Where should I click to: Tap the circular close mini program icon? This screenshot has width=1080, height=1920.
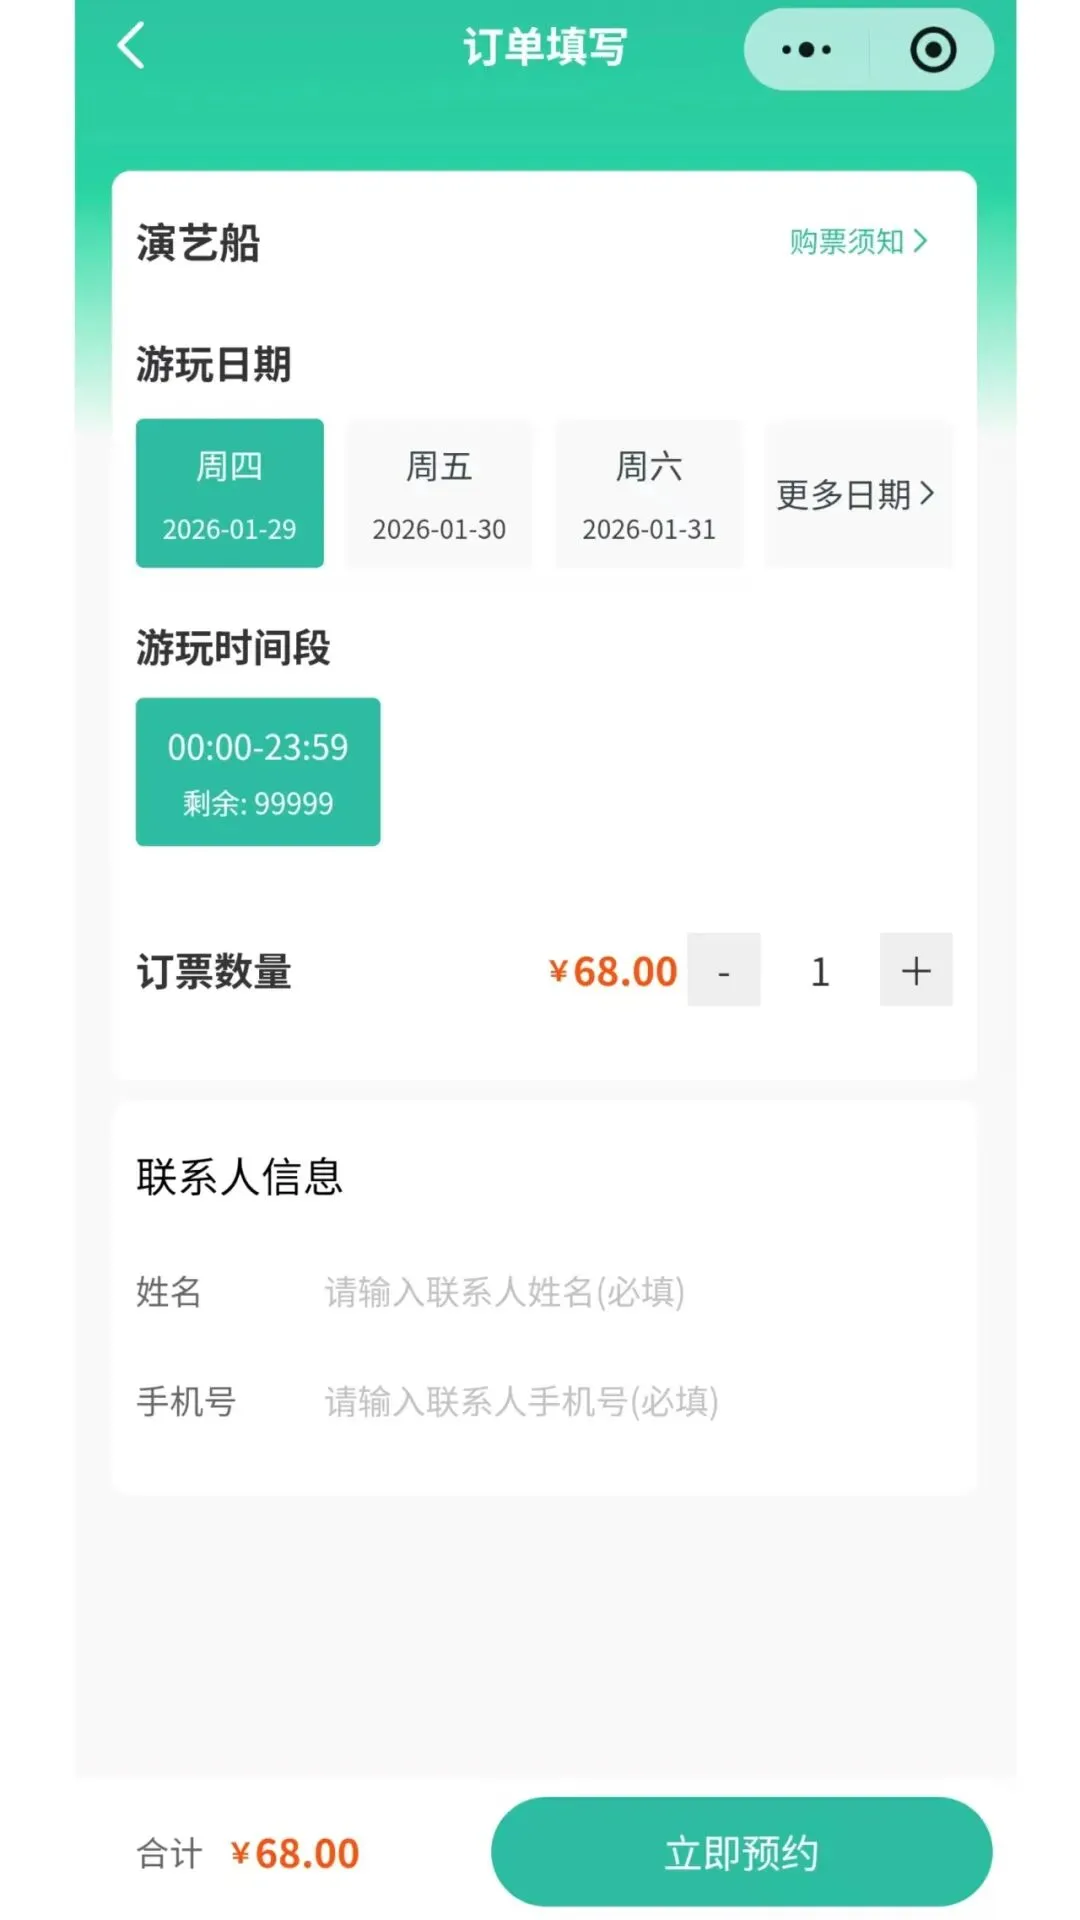(x=933, y=49)
